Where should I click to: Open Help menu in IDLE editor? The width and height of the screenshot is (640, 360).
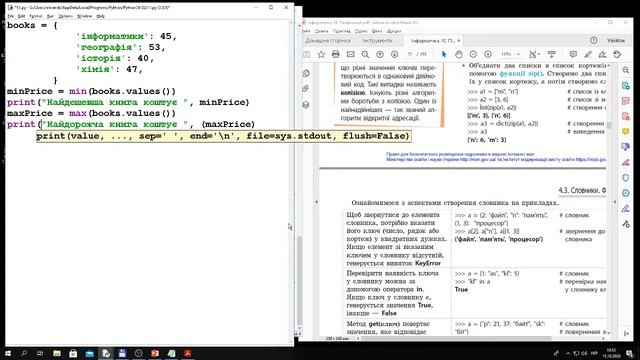click(101, 16)
